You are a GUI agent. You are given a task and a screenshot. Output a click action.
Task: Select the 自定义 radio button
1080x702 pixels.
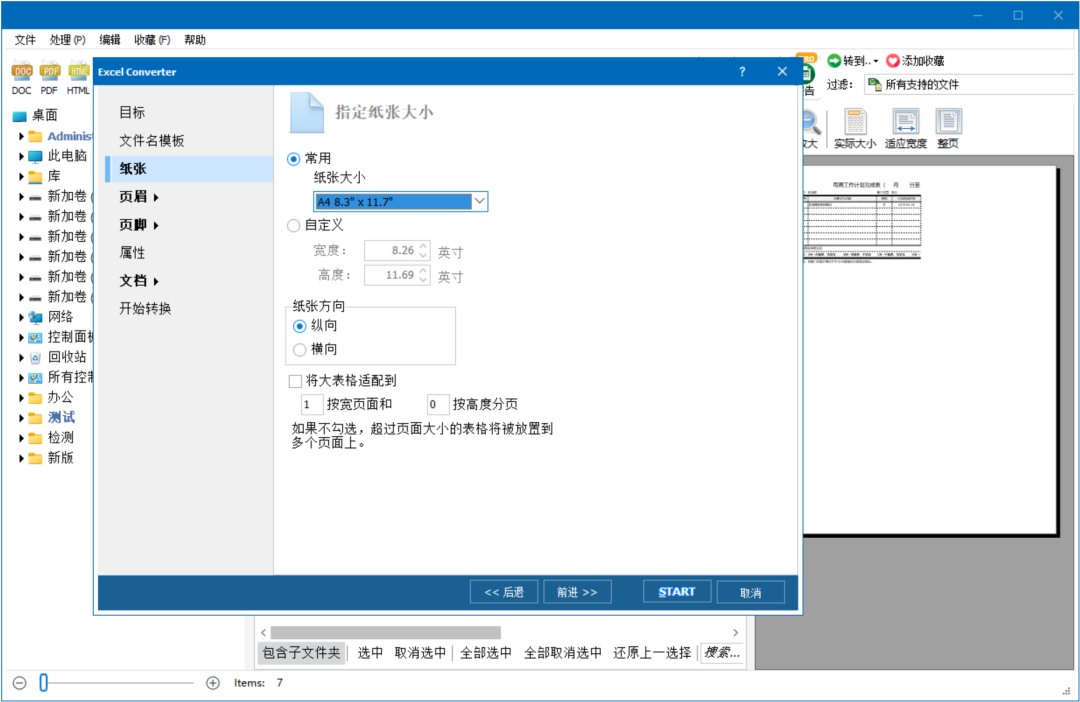click(293, 225)
